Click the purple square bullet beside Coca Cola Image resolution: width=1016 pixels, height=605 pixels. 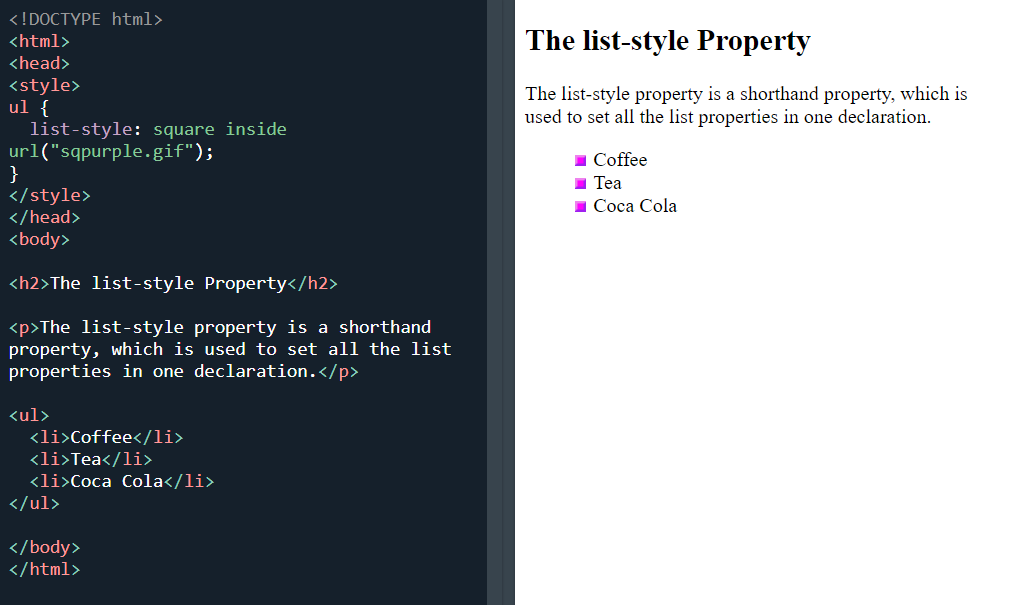coord(580,207)
